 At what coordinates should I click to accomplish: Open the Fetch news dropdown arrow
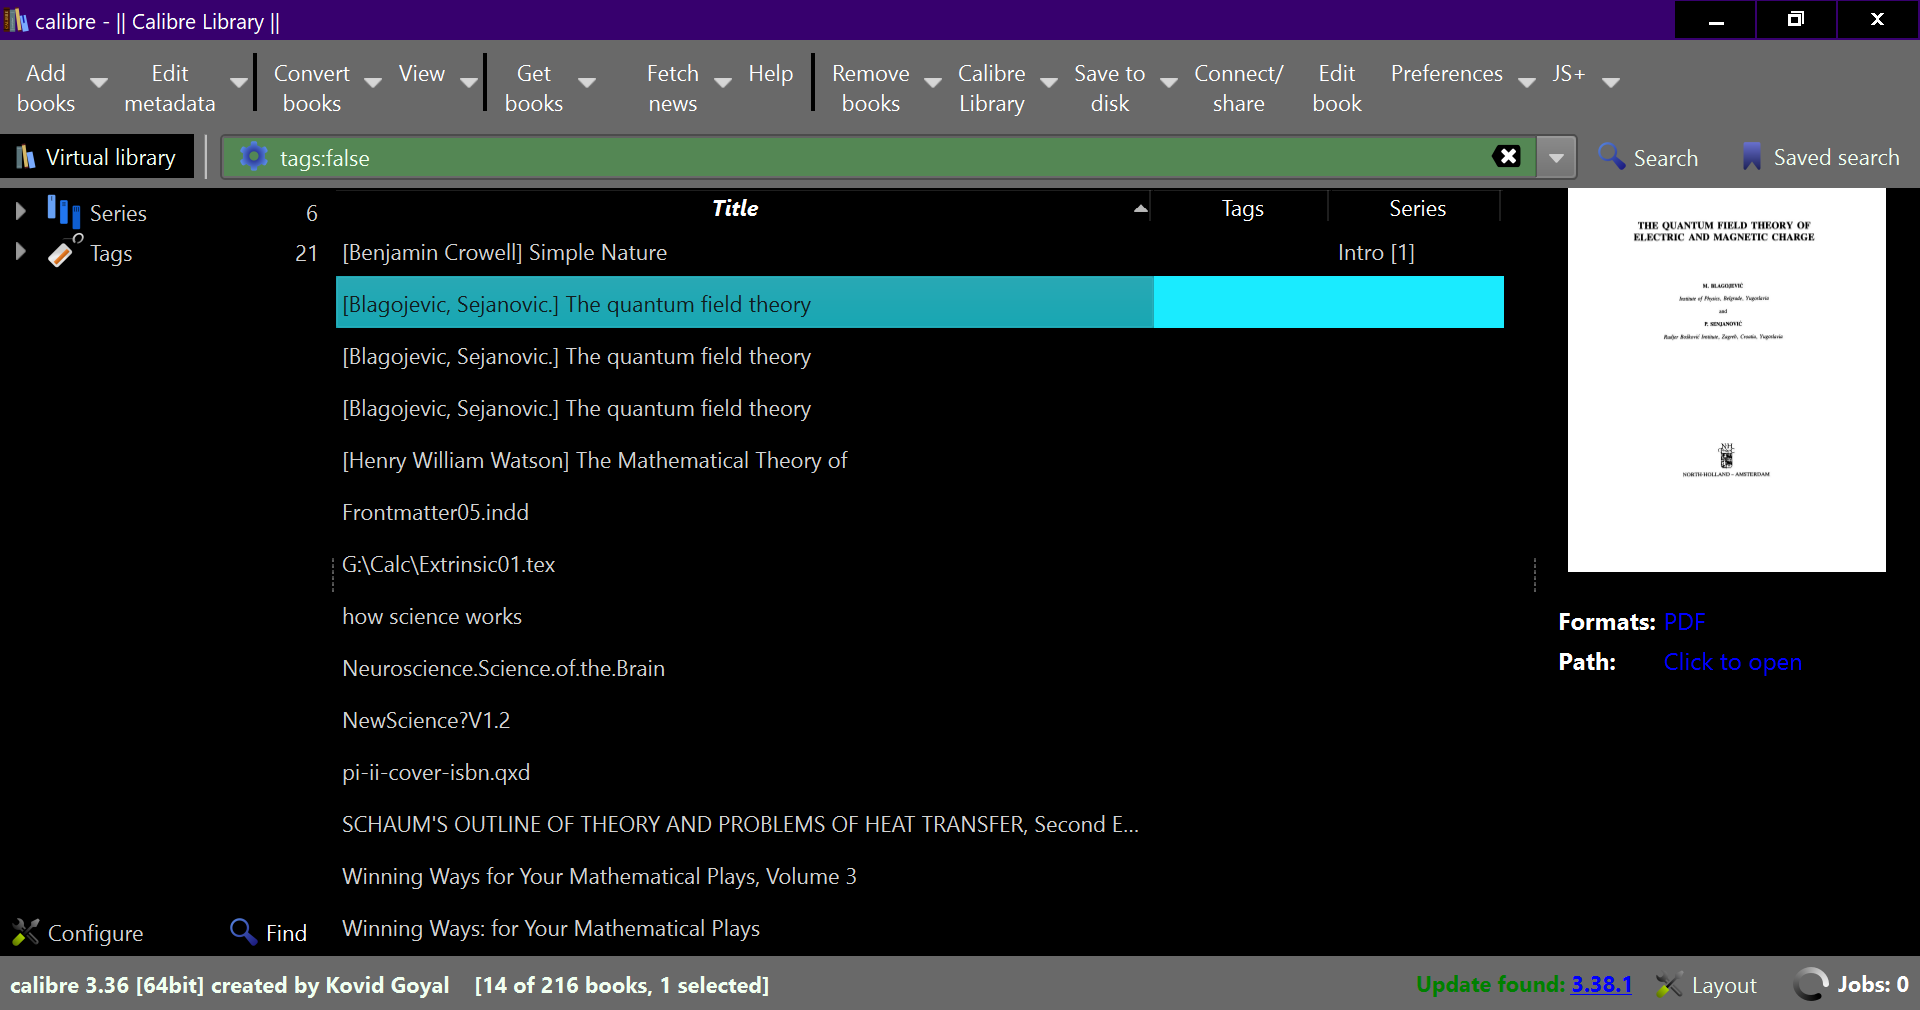click(x=722, y=83)
